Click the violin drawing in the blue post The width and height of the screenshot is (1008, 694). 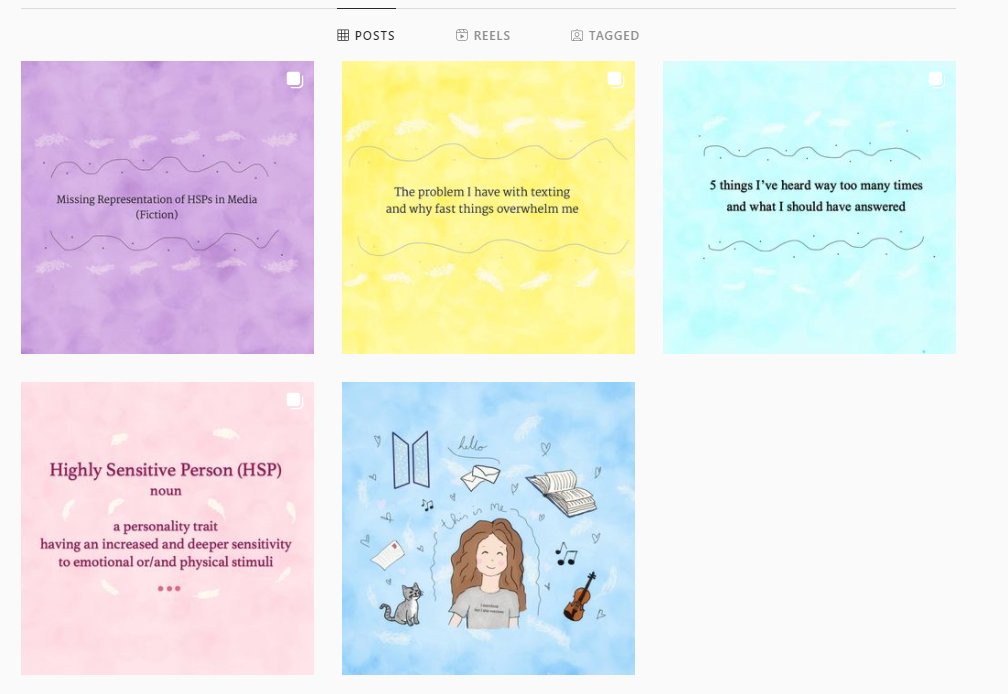[x=579, y=597]
